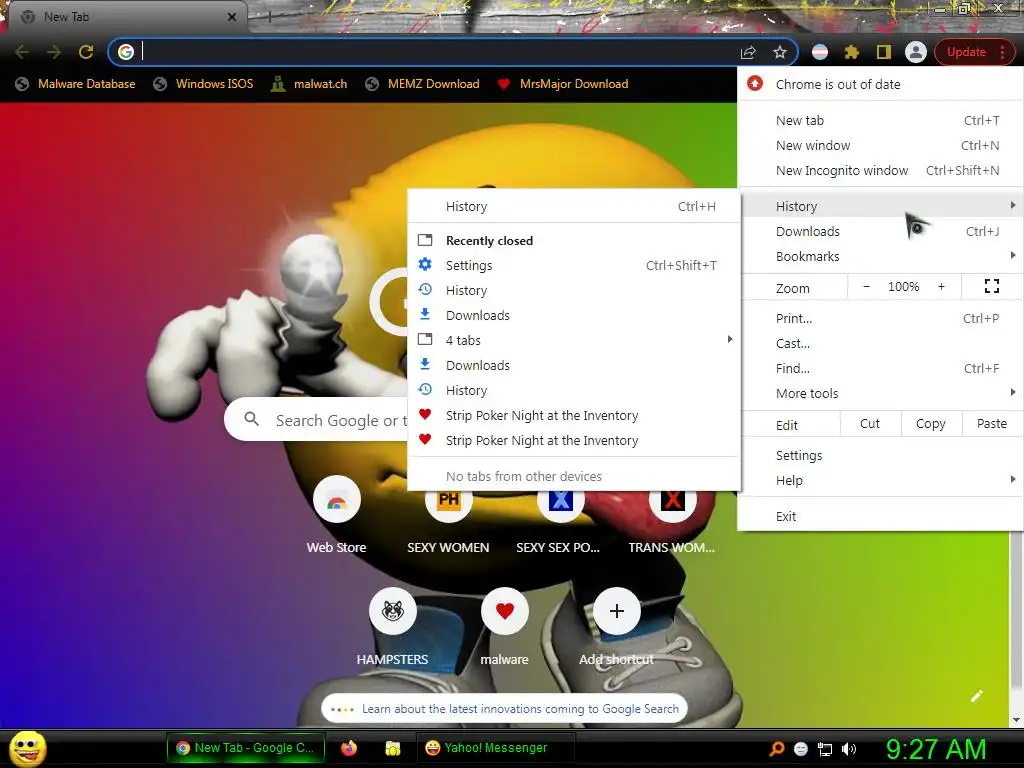The height and width of the screenshot is (768, 1024).
Task: Open the Windows ISOS bookmark
Action: pyautogui.click(x=203, y=84)
